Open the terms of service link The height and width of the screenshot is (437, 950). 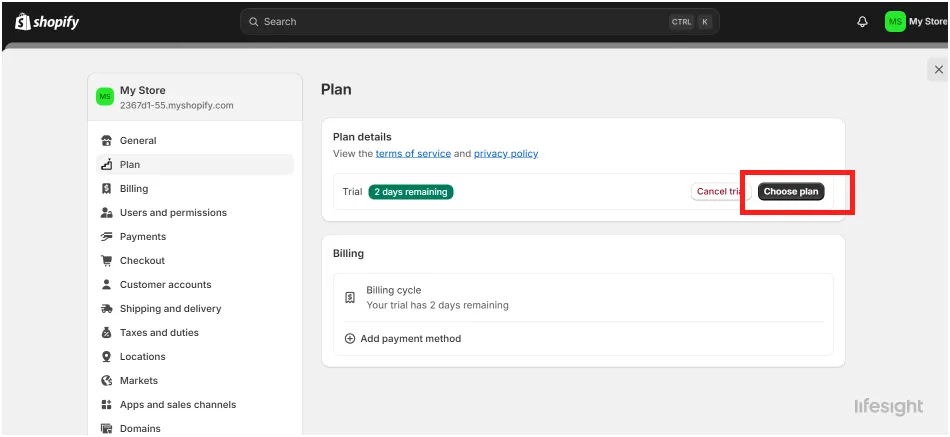(413, 154)
